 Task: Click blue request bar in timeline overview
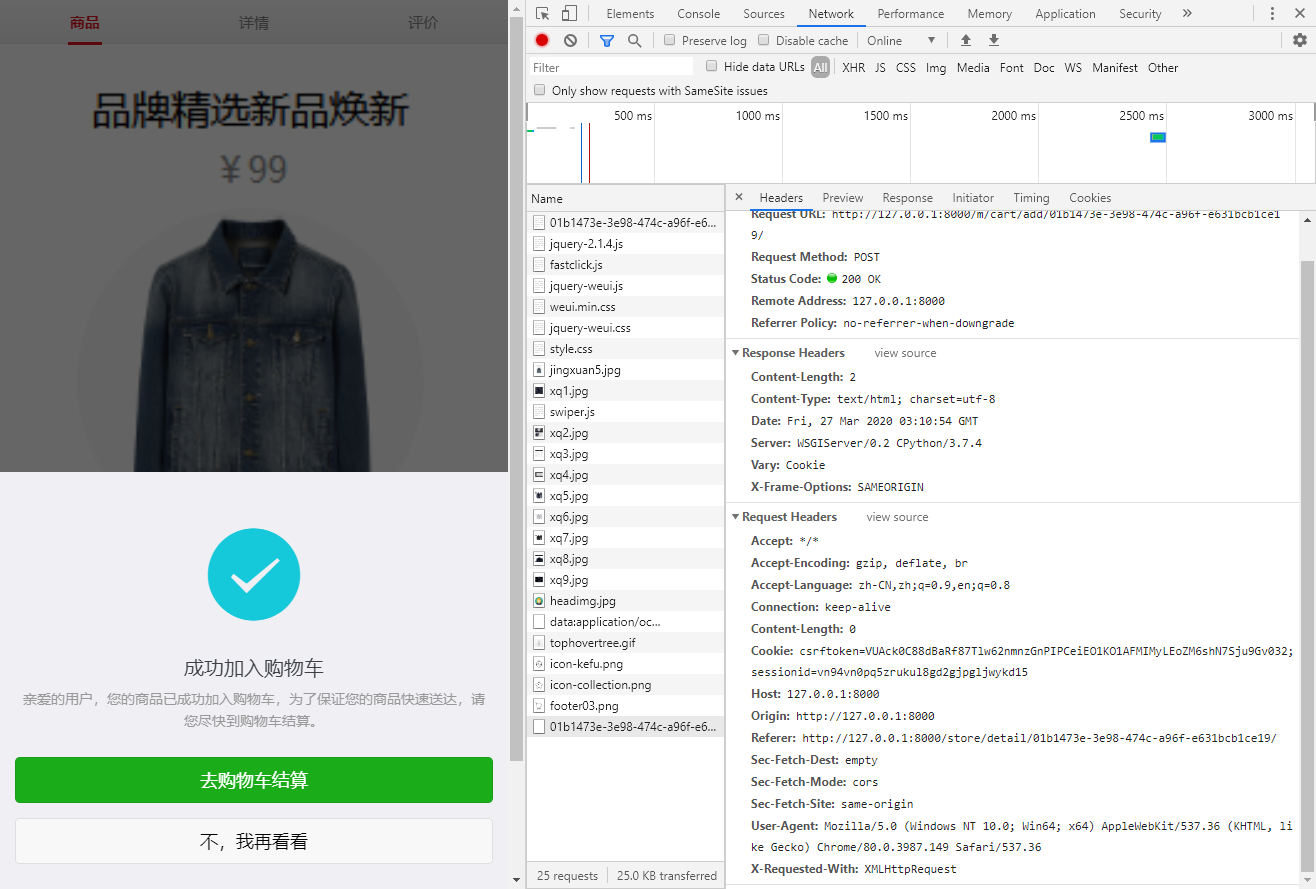pos(1158,137)
